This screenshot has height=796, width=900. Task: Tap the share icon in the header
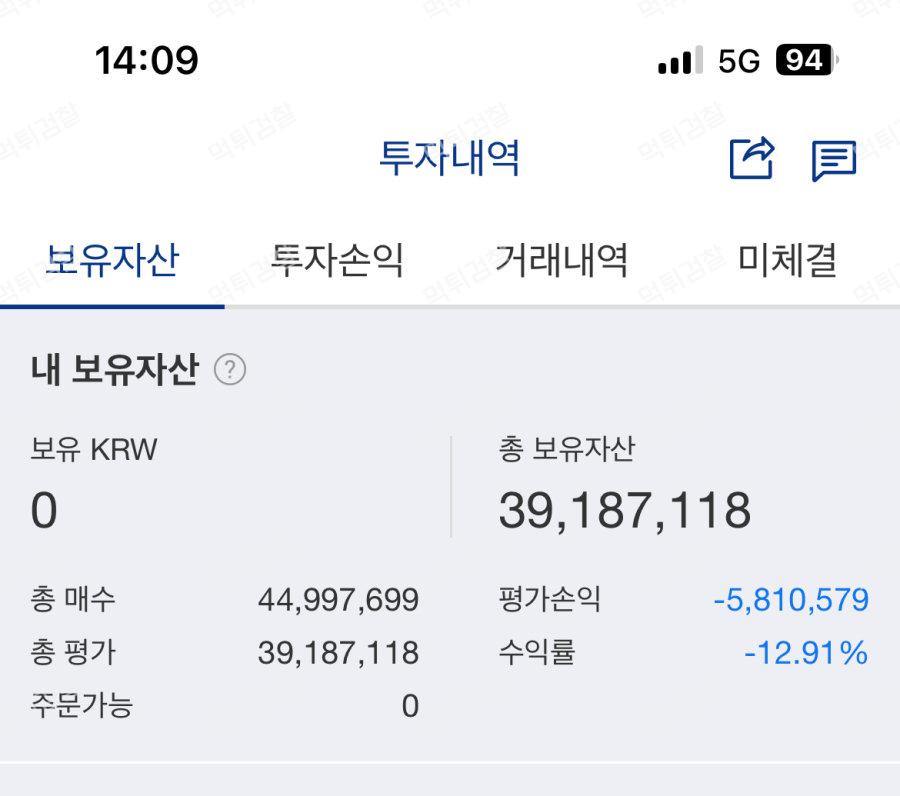(752, 158)
